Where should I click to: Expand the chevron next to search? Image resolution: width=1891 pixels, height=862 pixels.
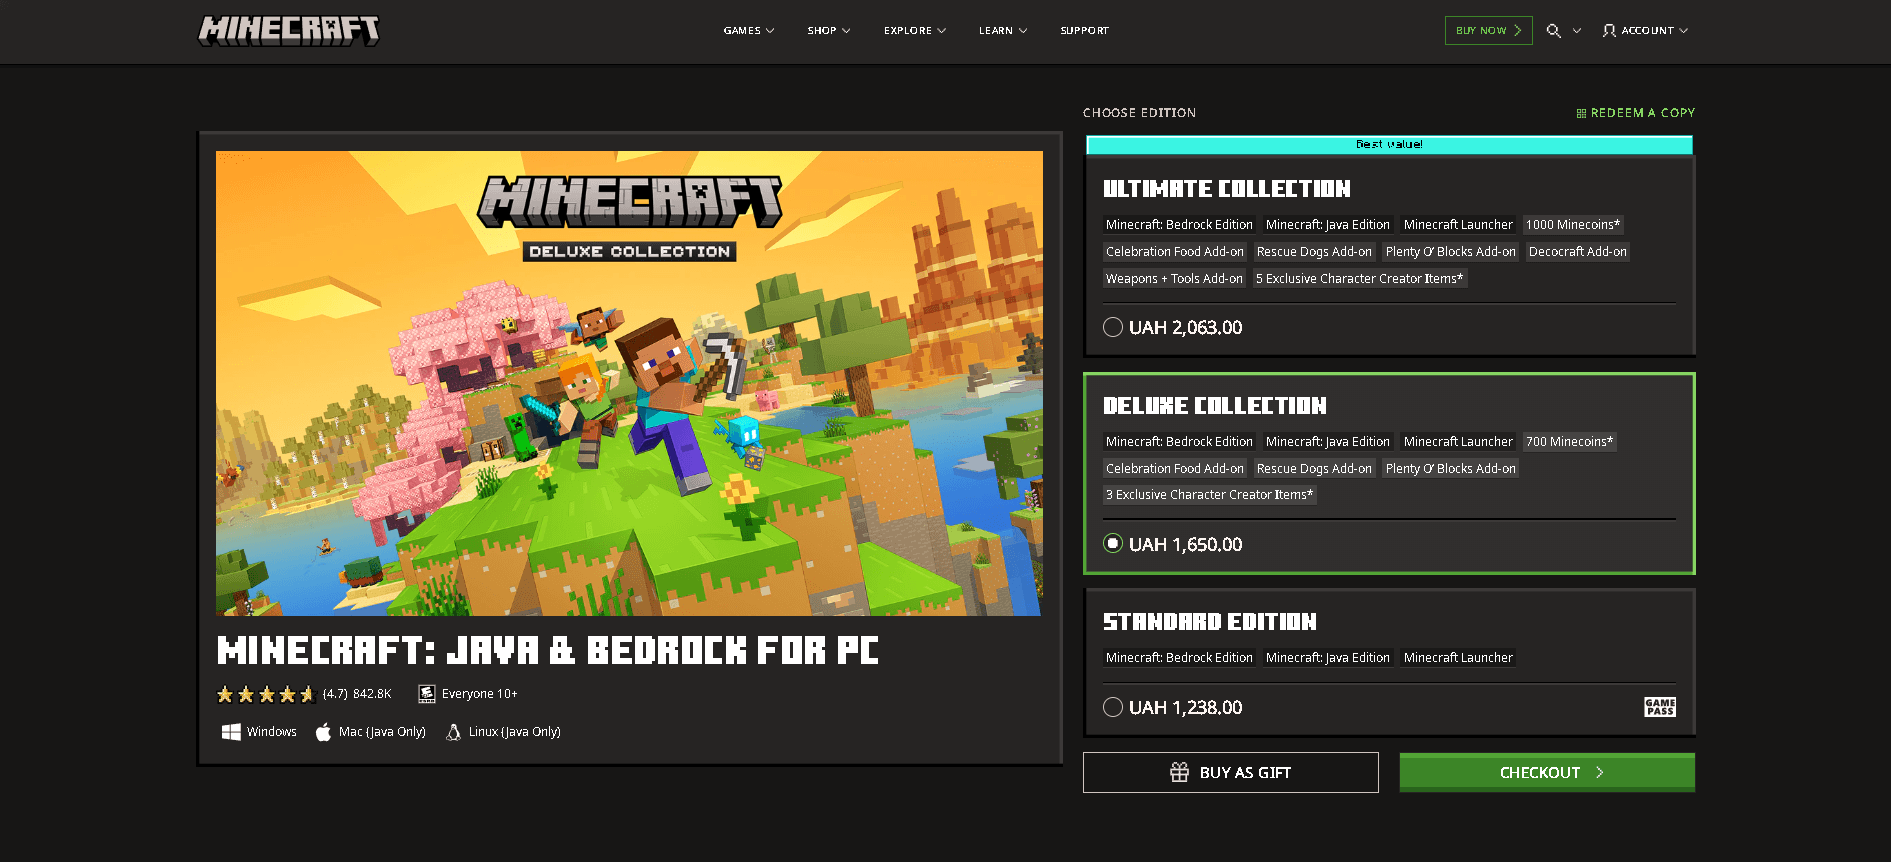click(x=1577, y=31)
